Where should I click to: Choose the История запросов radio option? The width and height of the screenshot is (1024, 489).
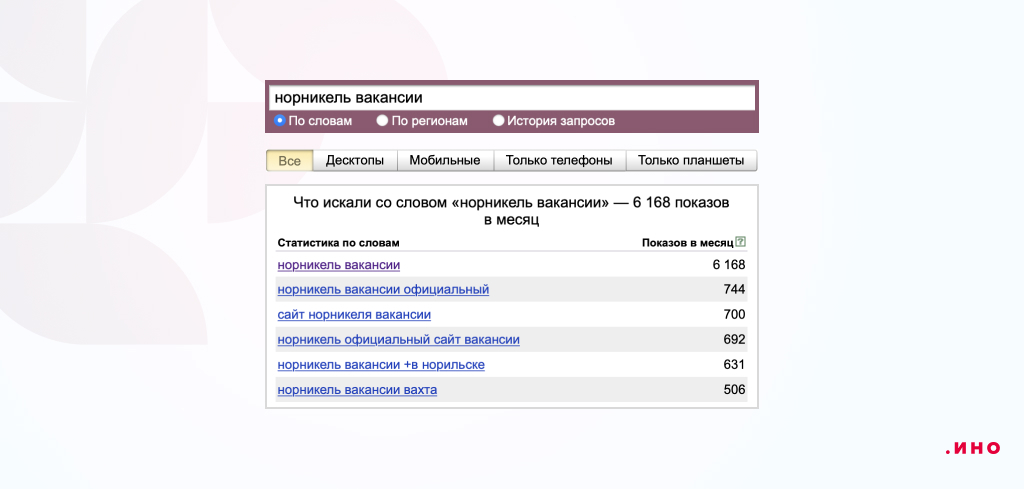[x=498, y=120]
